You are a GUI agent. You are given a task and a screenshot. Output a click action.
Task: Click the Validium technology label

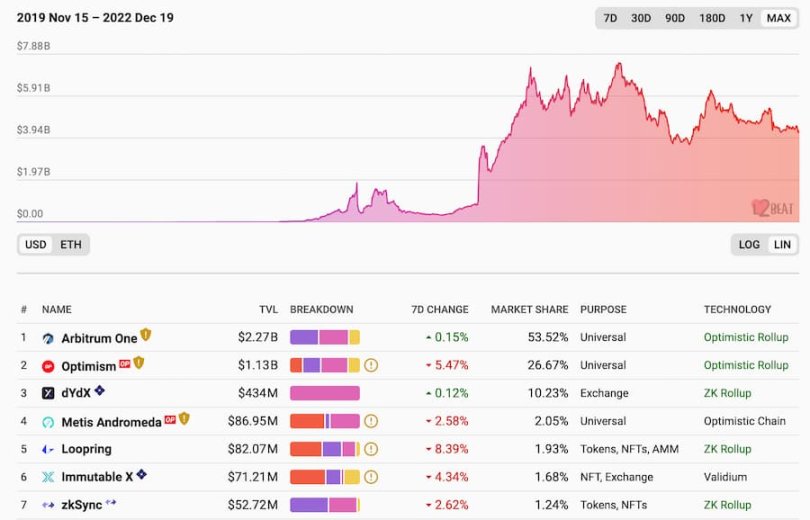tap(725, 477)
